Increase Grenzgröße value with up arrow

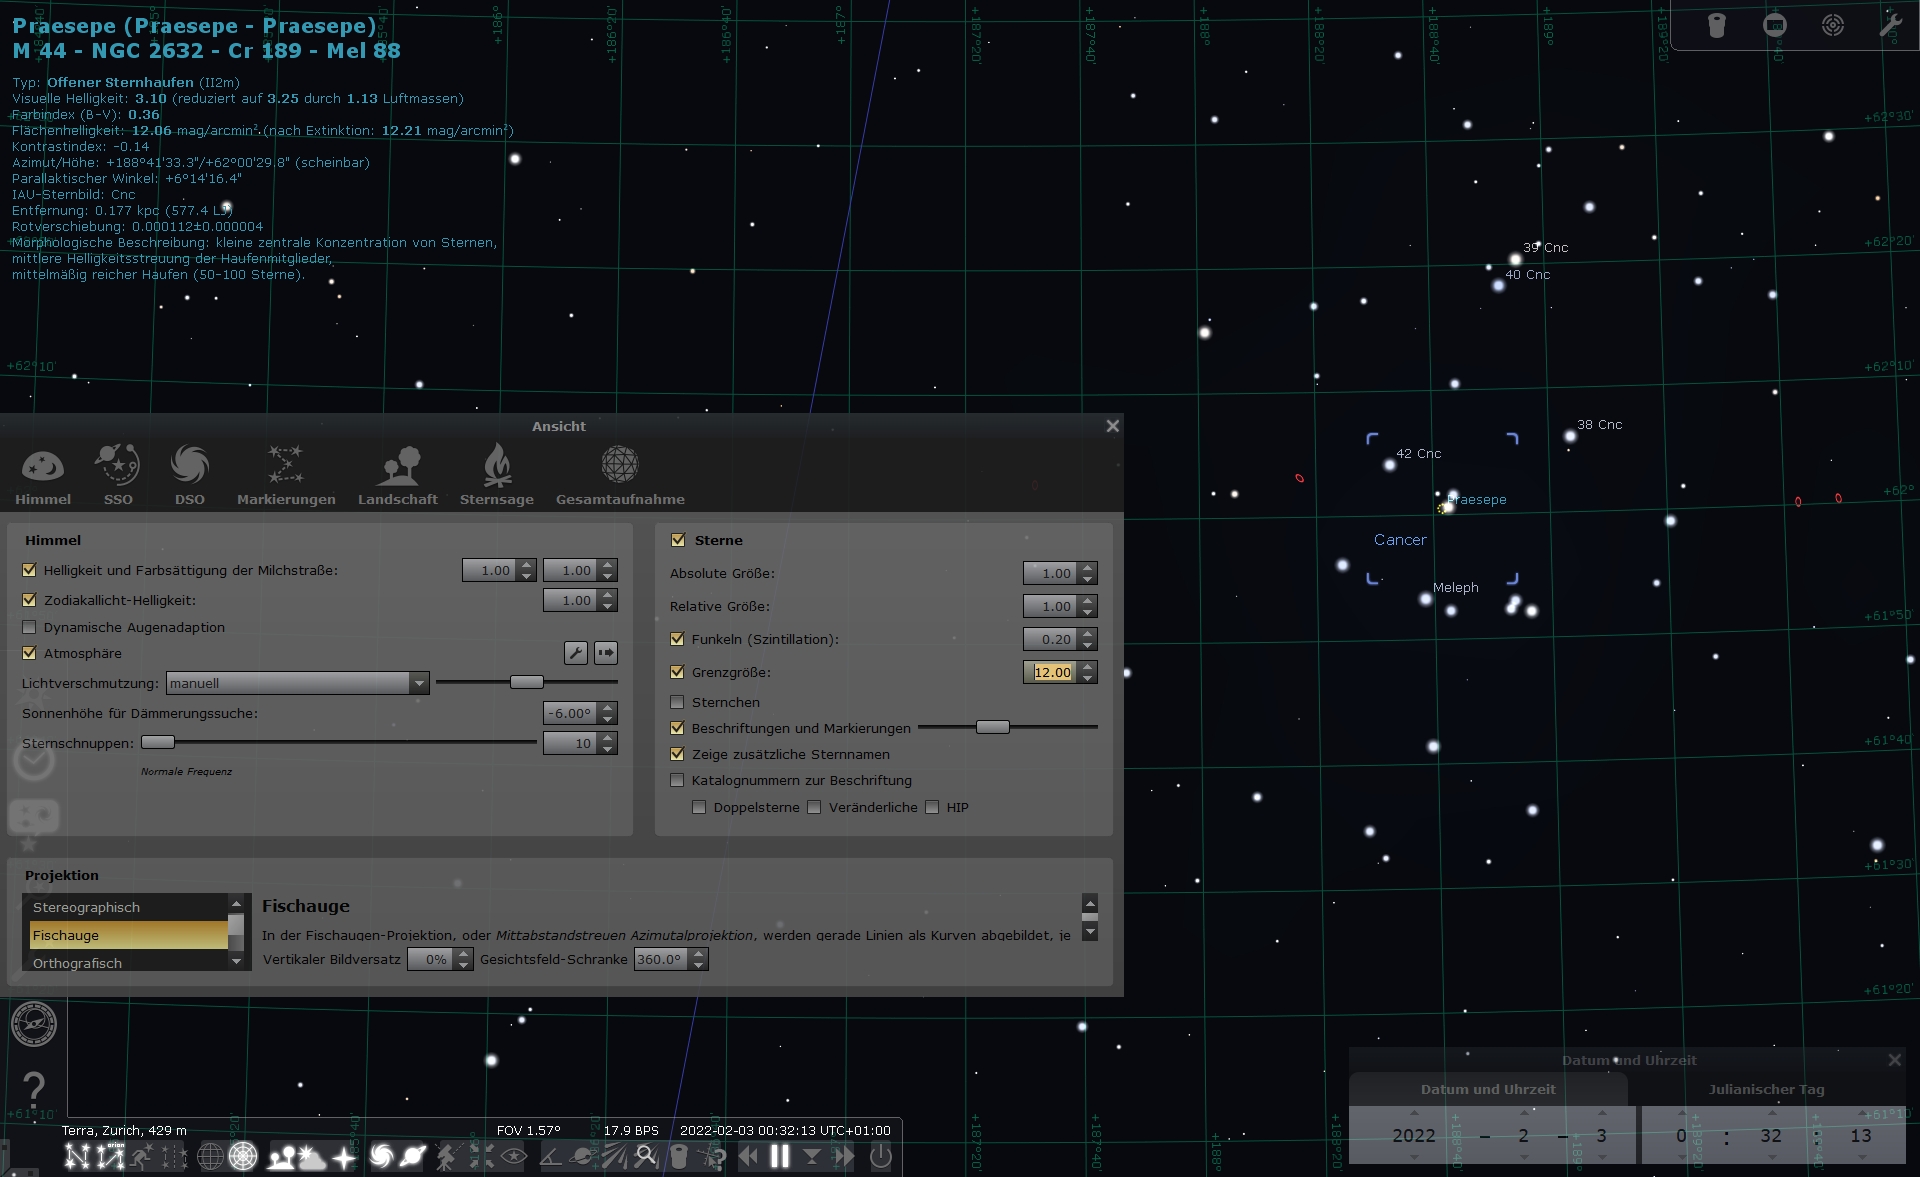coord(1088,666)
